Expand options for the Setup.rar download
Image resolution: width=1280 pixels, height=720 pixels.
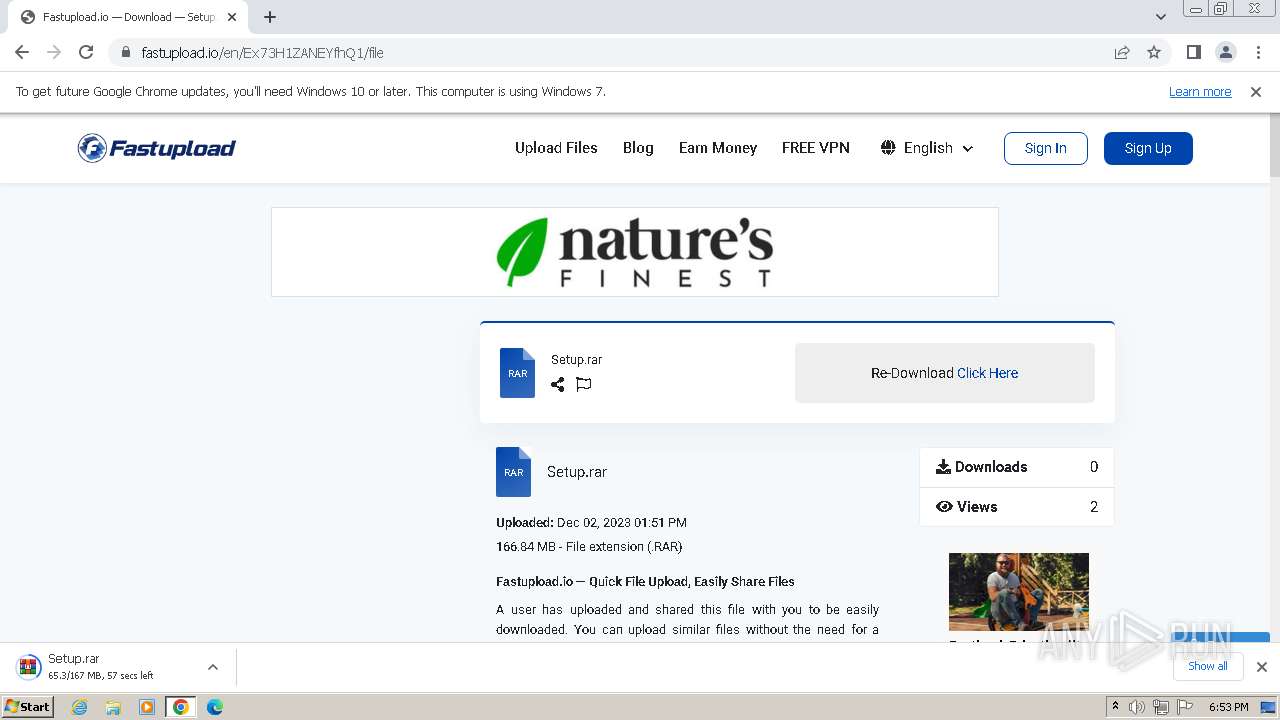pyautogui.click(x=213, y=667)
